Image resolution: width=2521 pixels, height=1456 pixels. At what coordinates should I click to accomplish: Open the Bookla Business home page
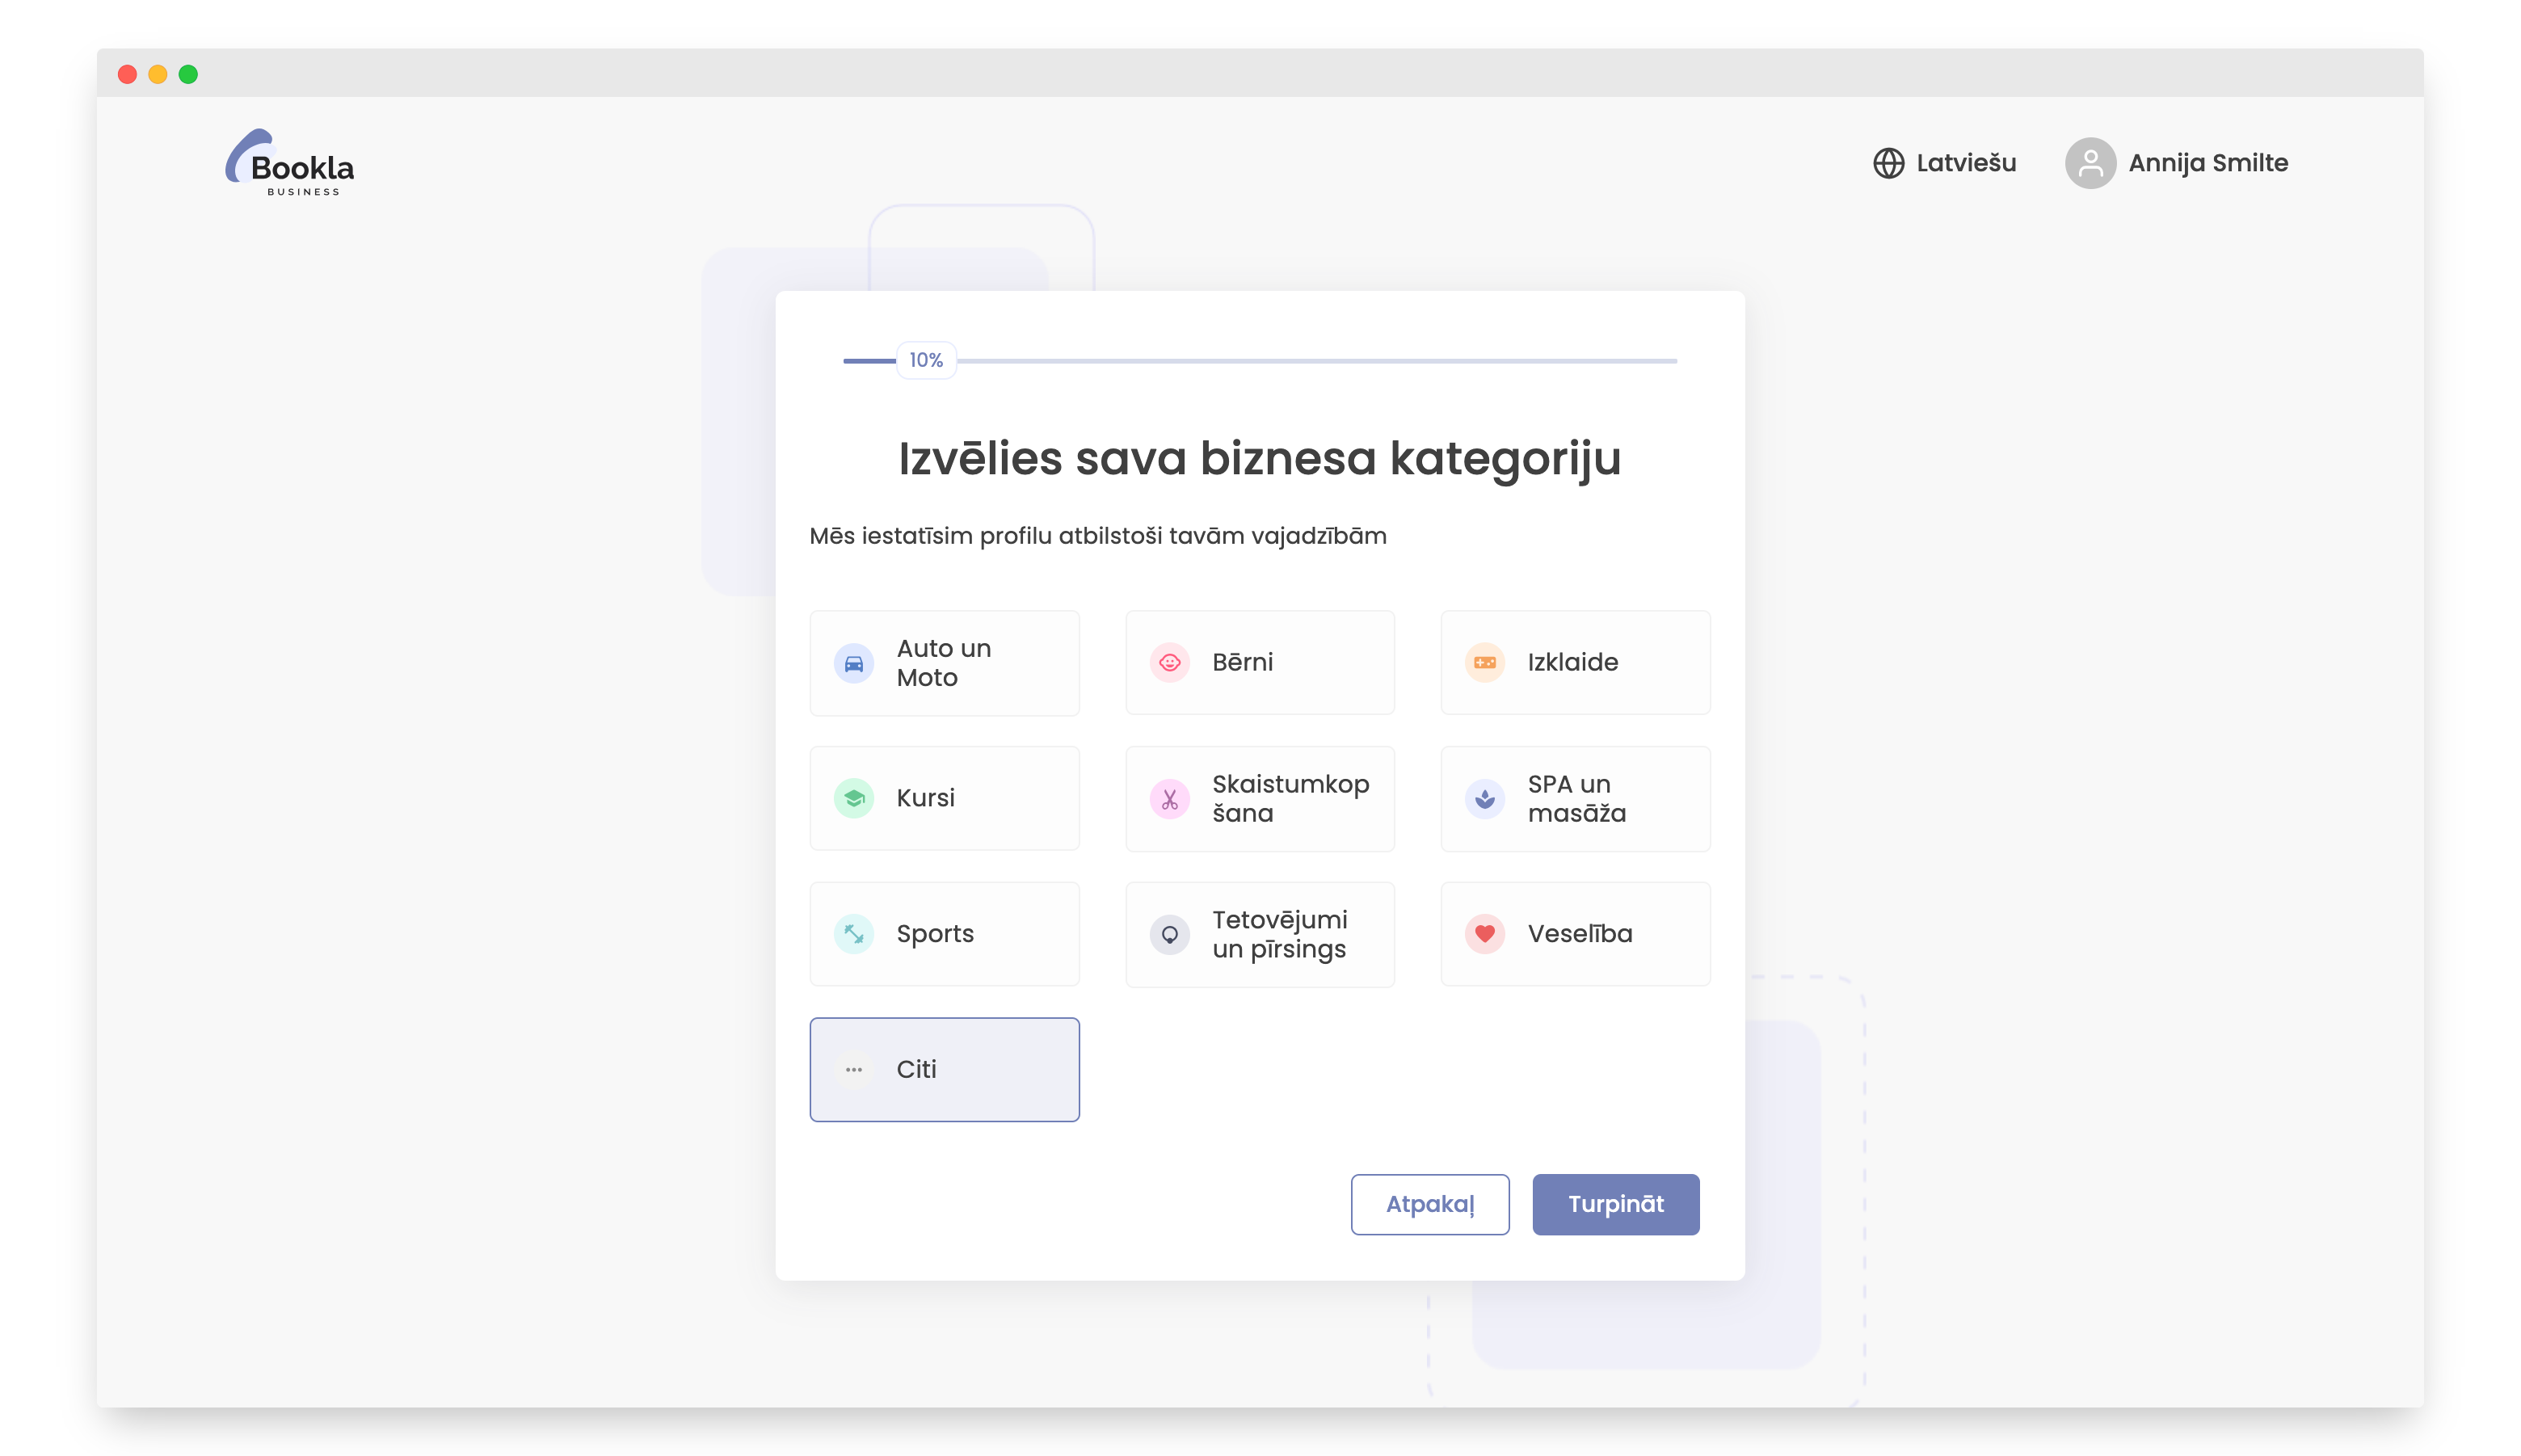[290, 163]
